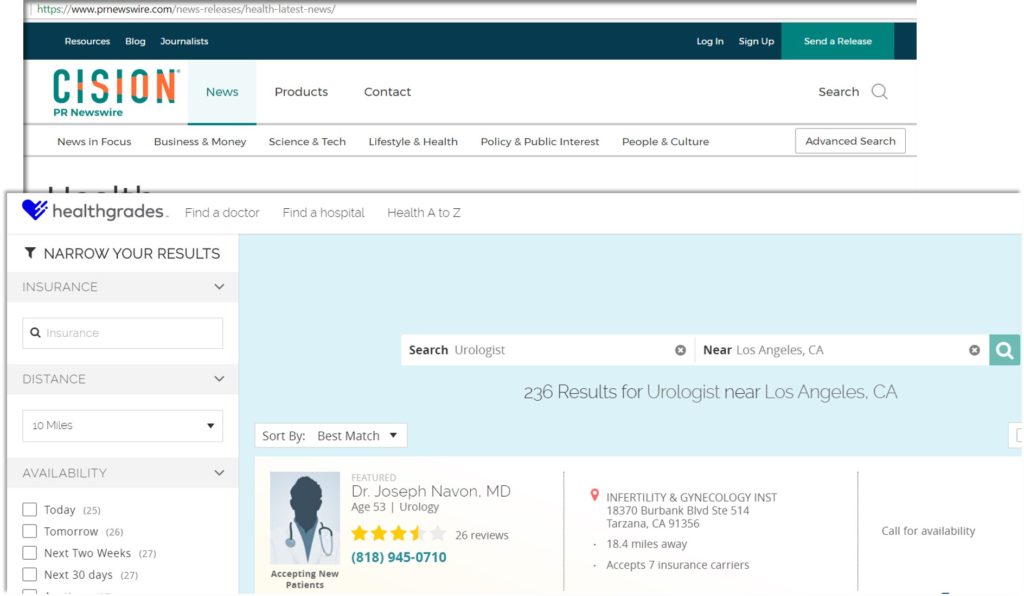Click '18.4 miles away' text
The image size is (1024, 596).
click(x=647, y=544)
